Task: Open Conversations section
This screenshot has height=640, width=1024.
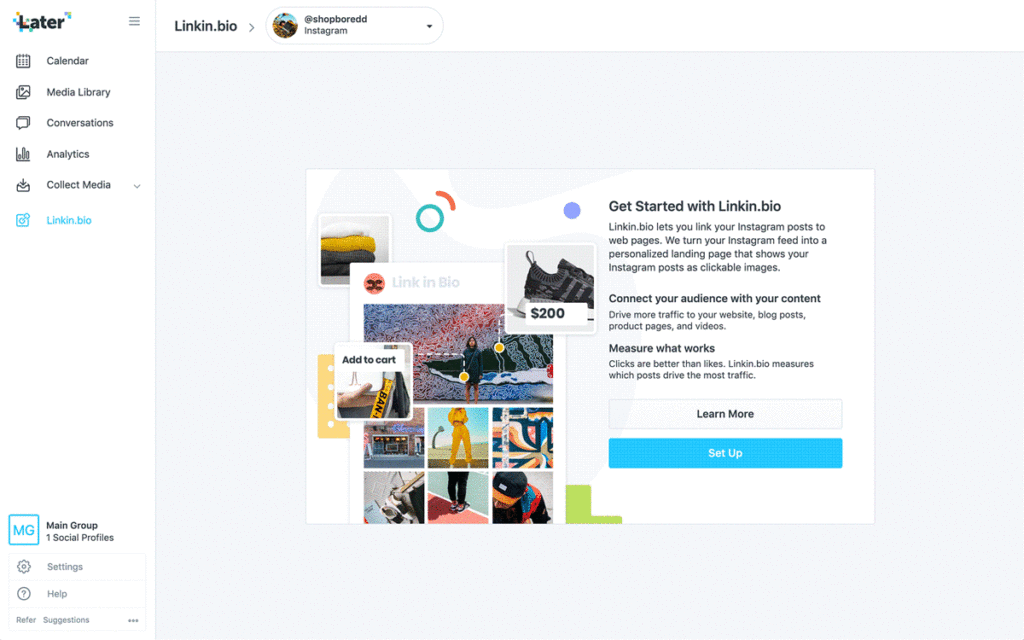Action: (x=80, y=123)
